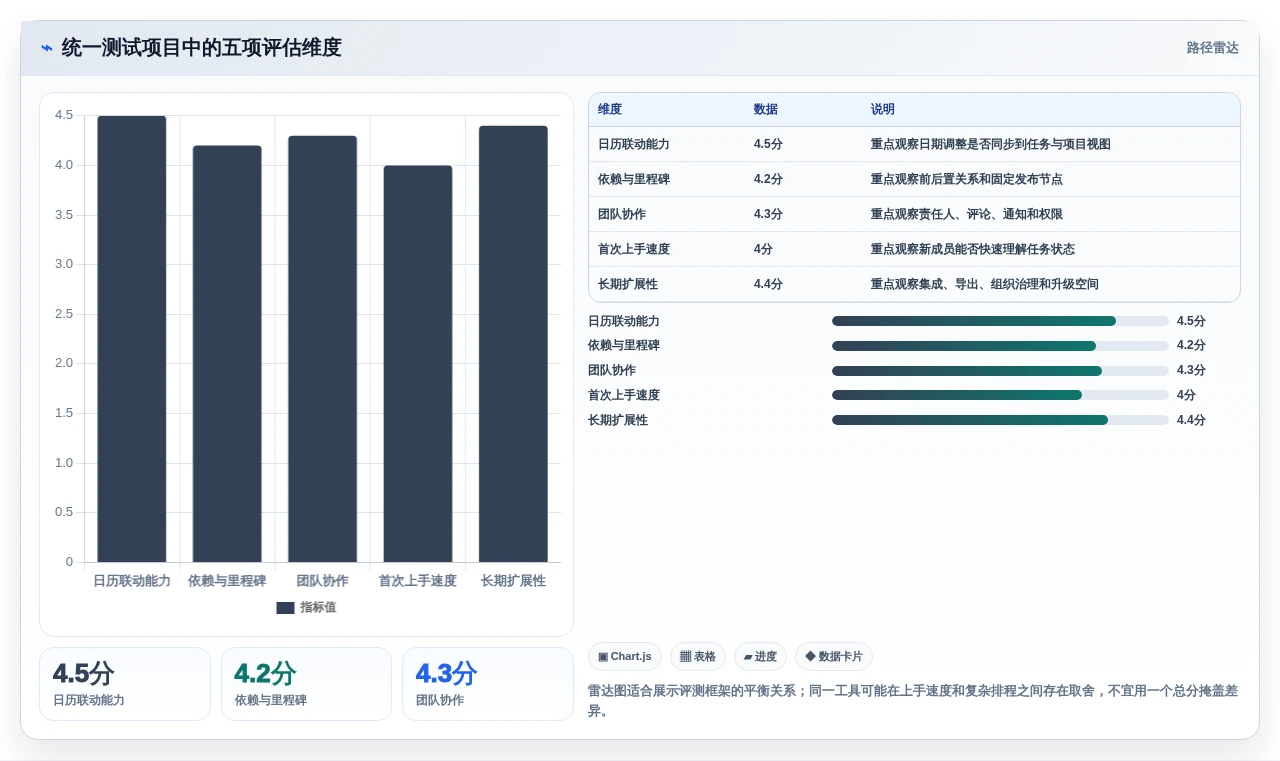Screen dimensions: 1280x761
Task: Click the 首次上手速度 bar in chart
Action: tap(418, 364)
